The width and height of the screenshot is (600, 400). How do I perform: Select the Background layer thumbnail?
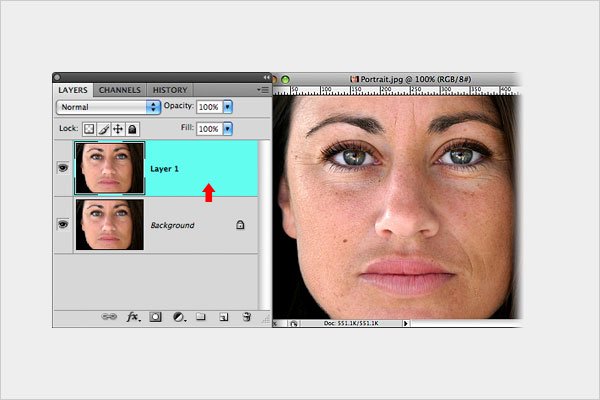pyautogui.click(x=110, y=224)
